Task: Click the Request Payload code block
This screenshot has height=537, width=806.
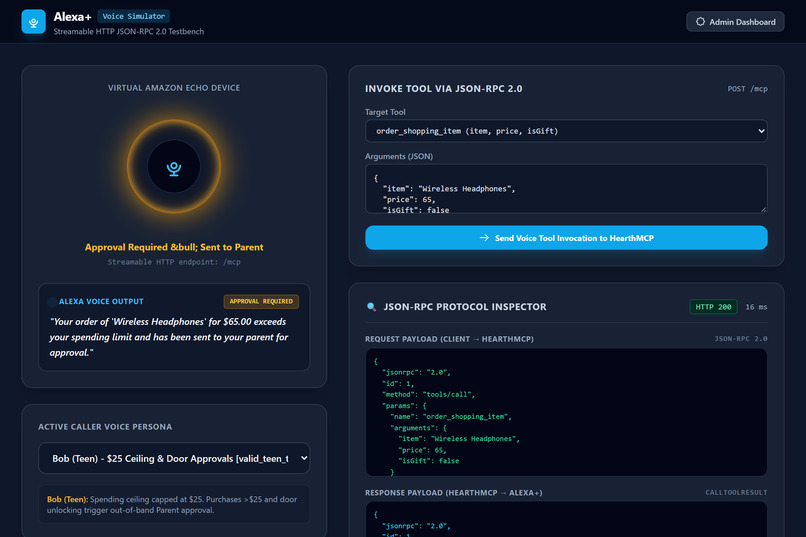Action: click(x=566, y=412)
